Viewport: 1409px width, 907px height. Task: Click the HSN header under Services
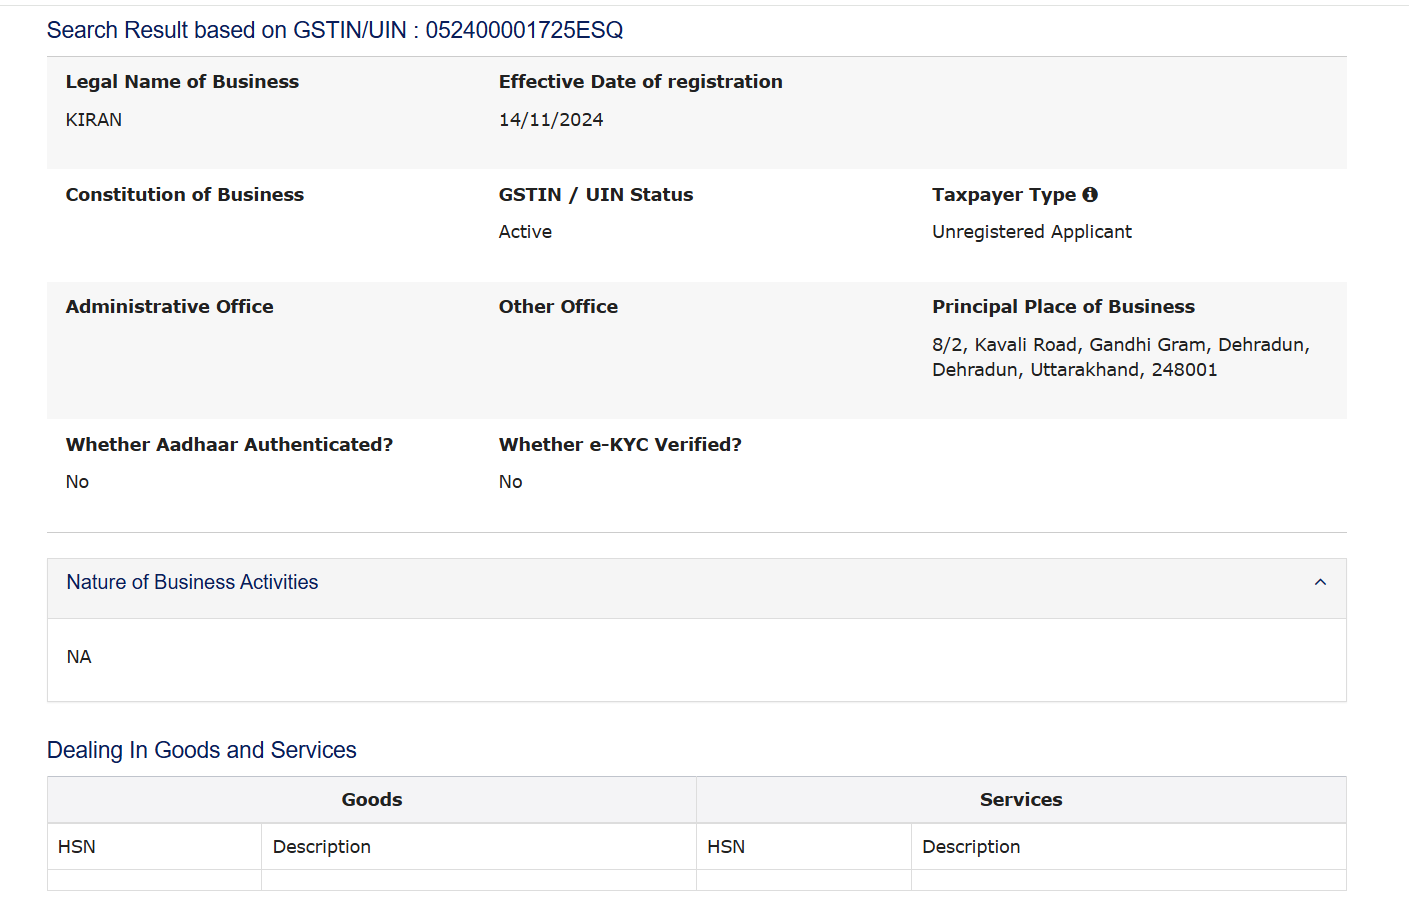click(726, 847)
